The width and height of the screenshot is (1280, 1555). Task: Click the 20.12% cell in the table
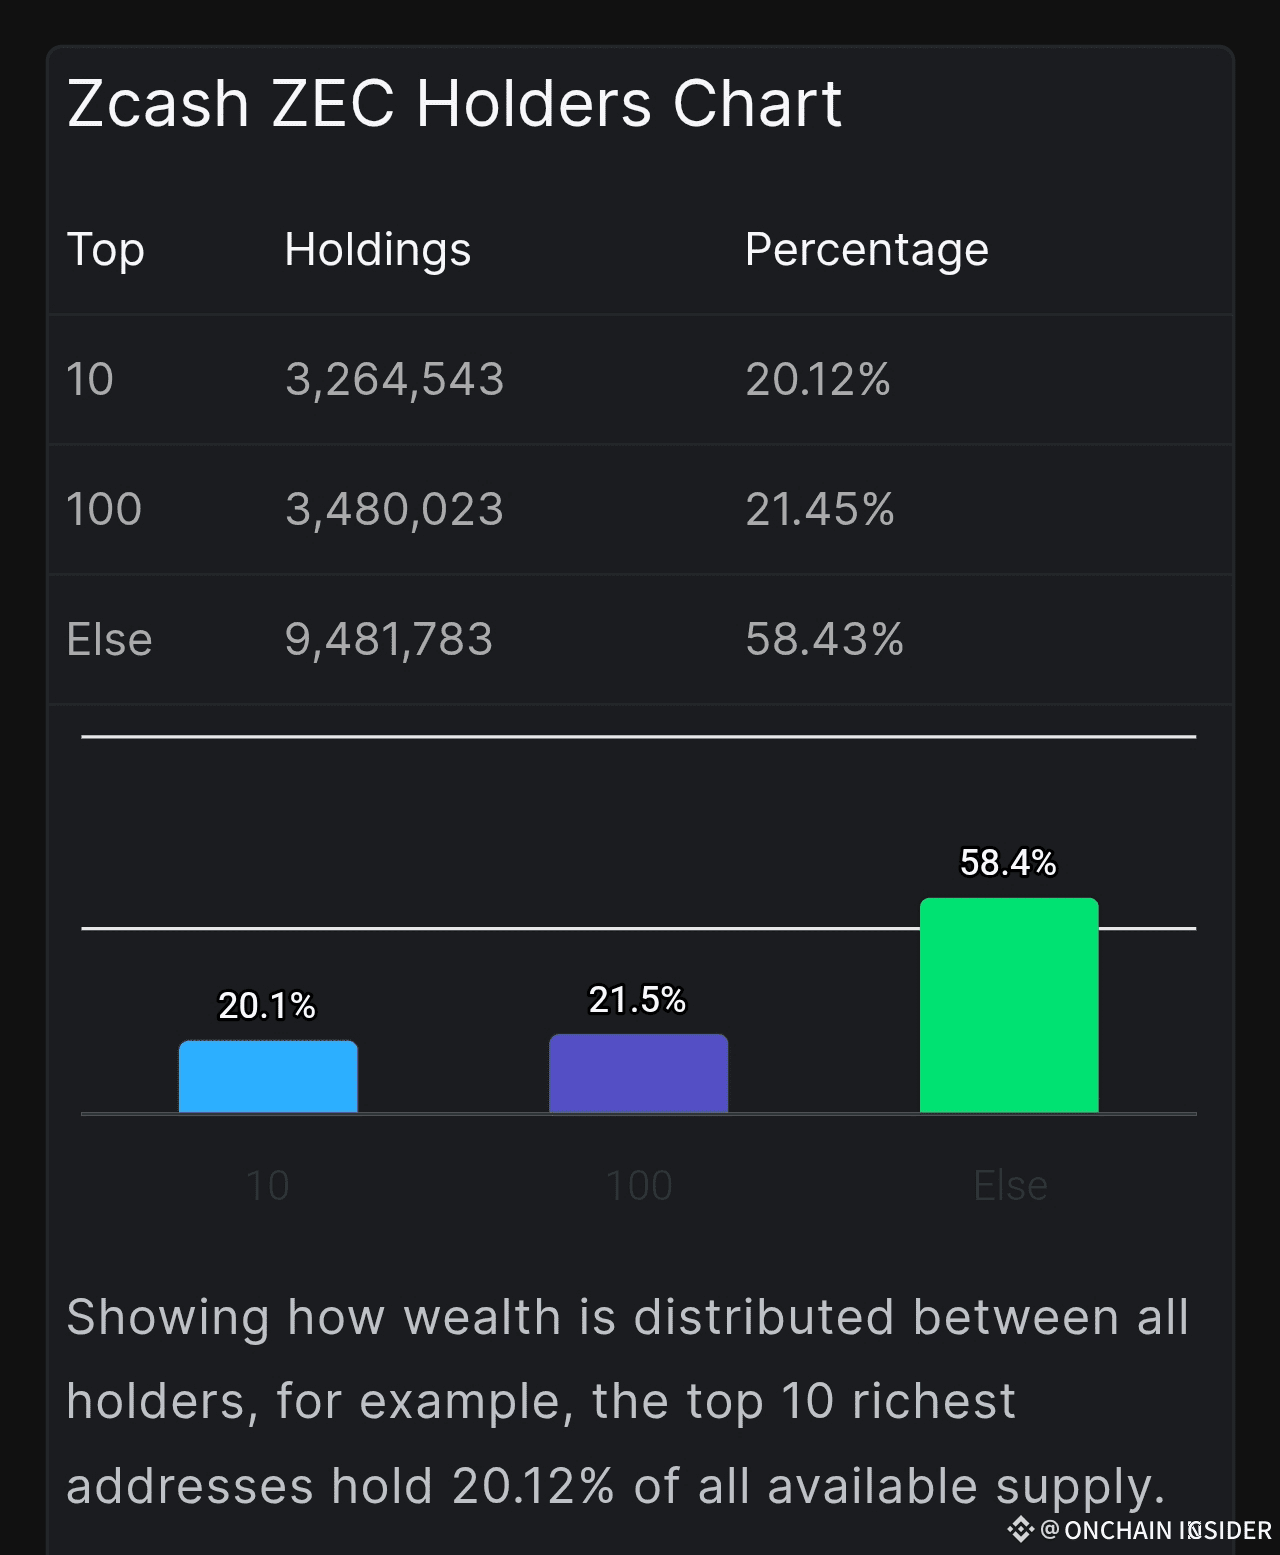[x=818, y=380]
